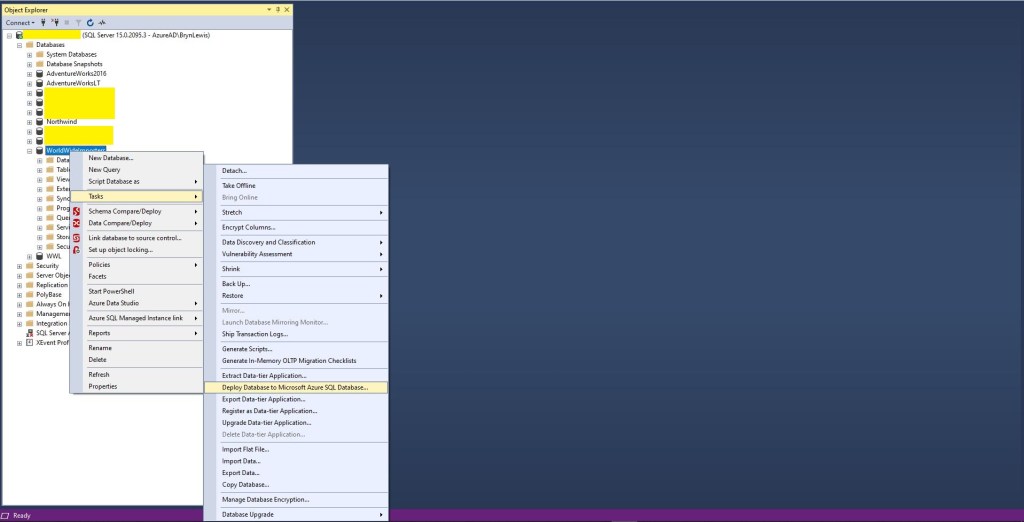This screenshot has height=522, width=1024.
Task: Click the Link database to source control icon
Action: [x=77, y=238]
